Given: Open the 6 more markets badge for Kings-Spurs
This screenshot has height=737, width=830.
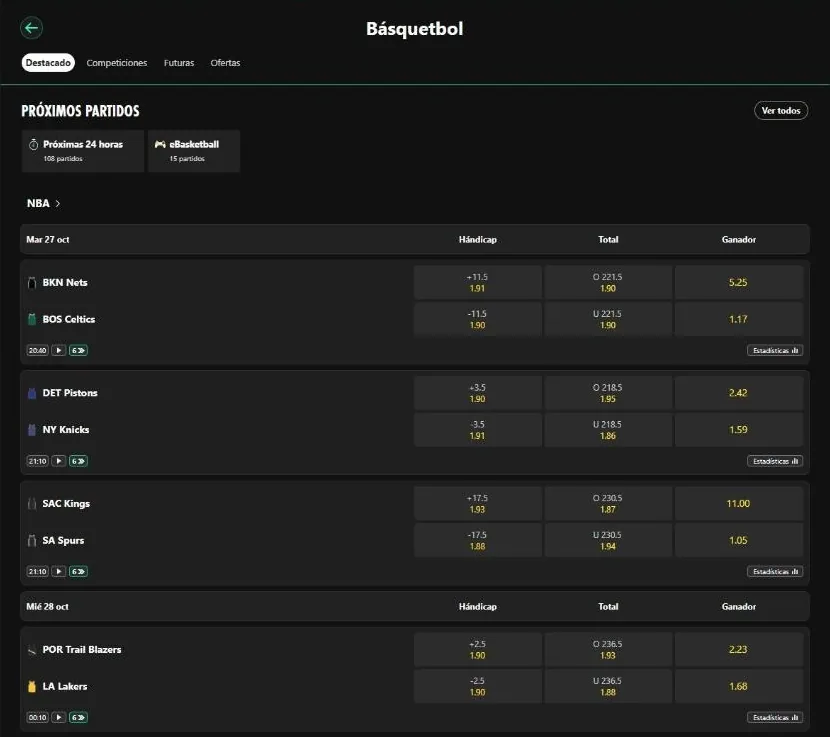Looking at the screenshot, I should 78,571.
